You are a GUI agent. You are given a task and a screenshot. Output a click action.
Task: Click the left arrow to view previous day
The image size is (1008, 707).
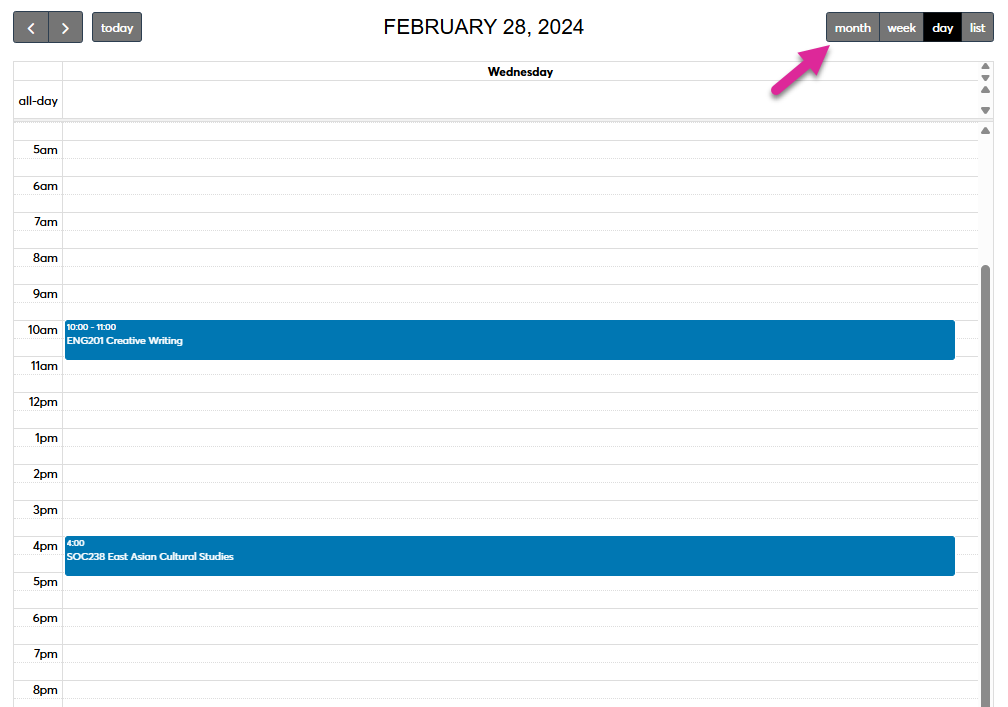[x=30, y=27]
